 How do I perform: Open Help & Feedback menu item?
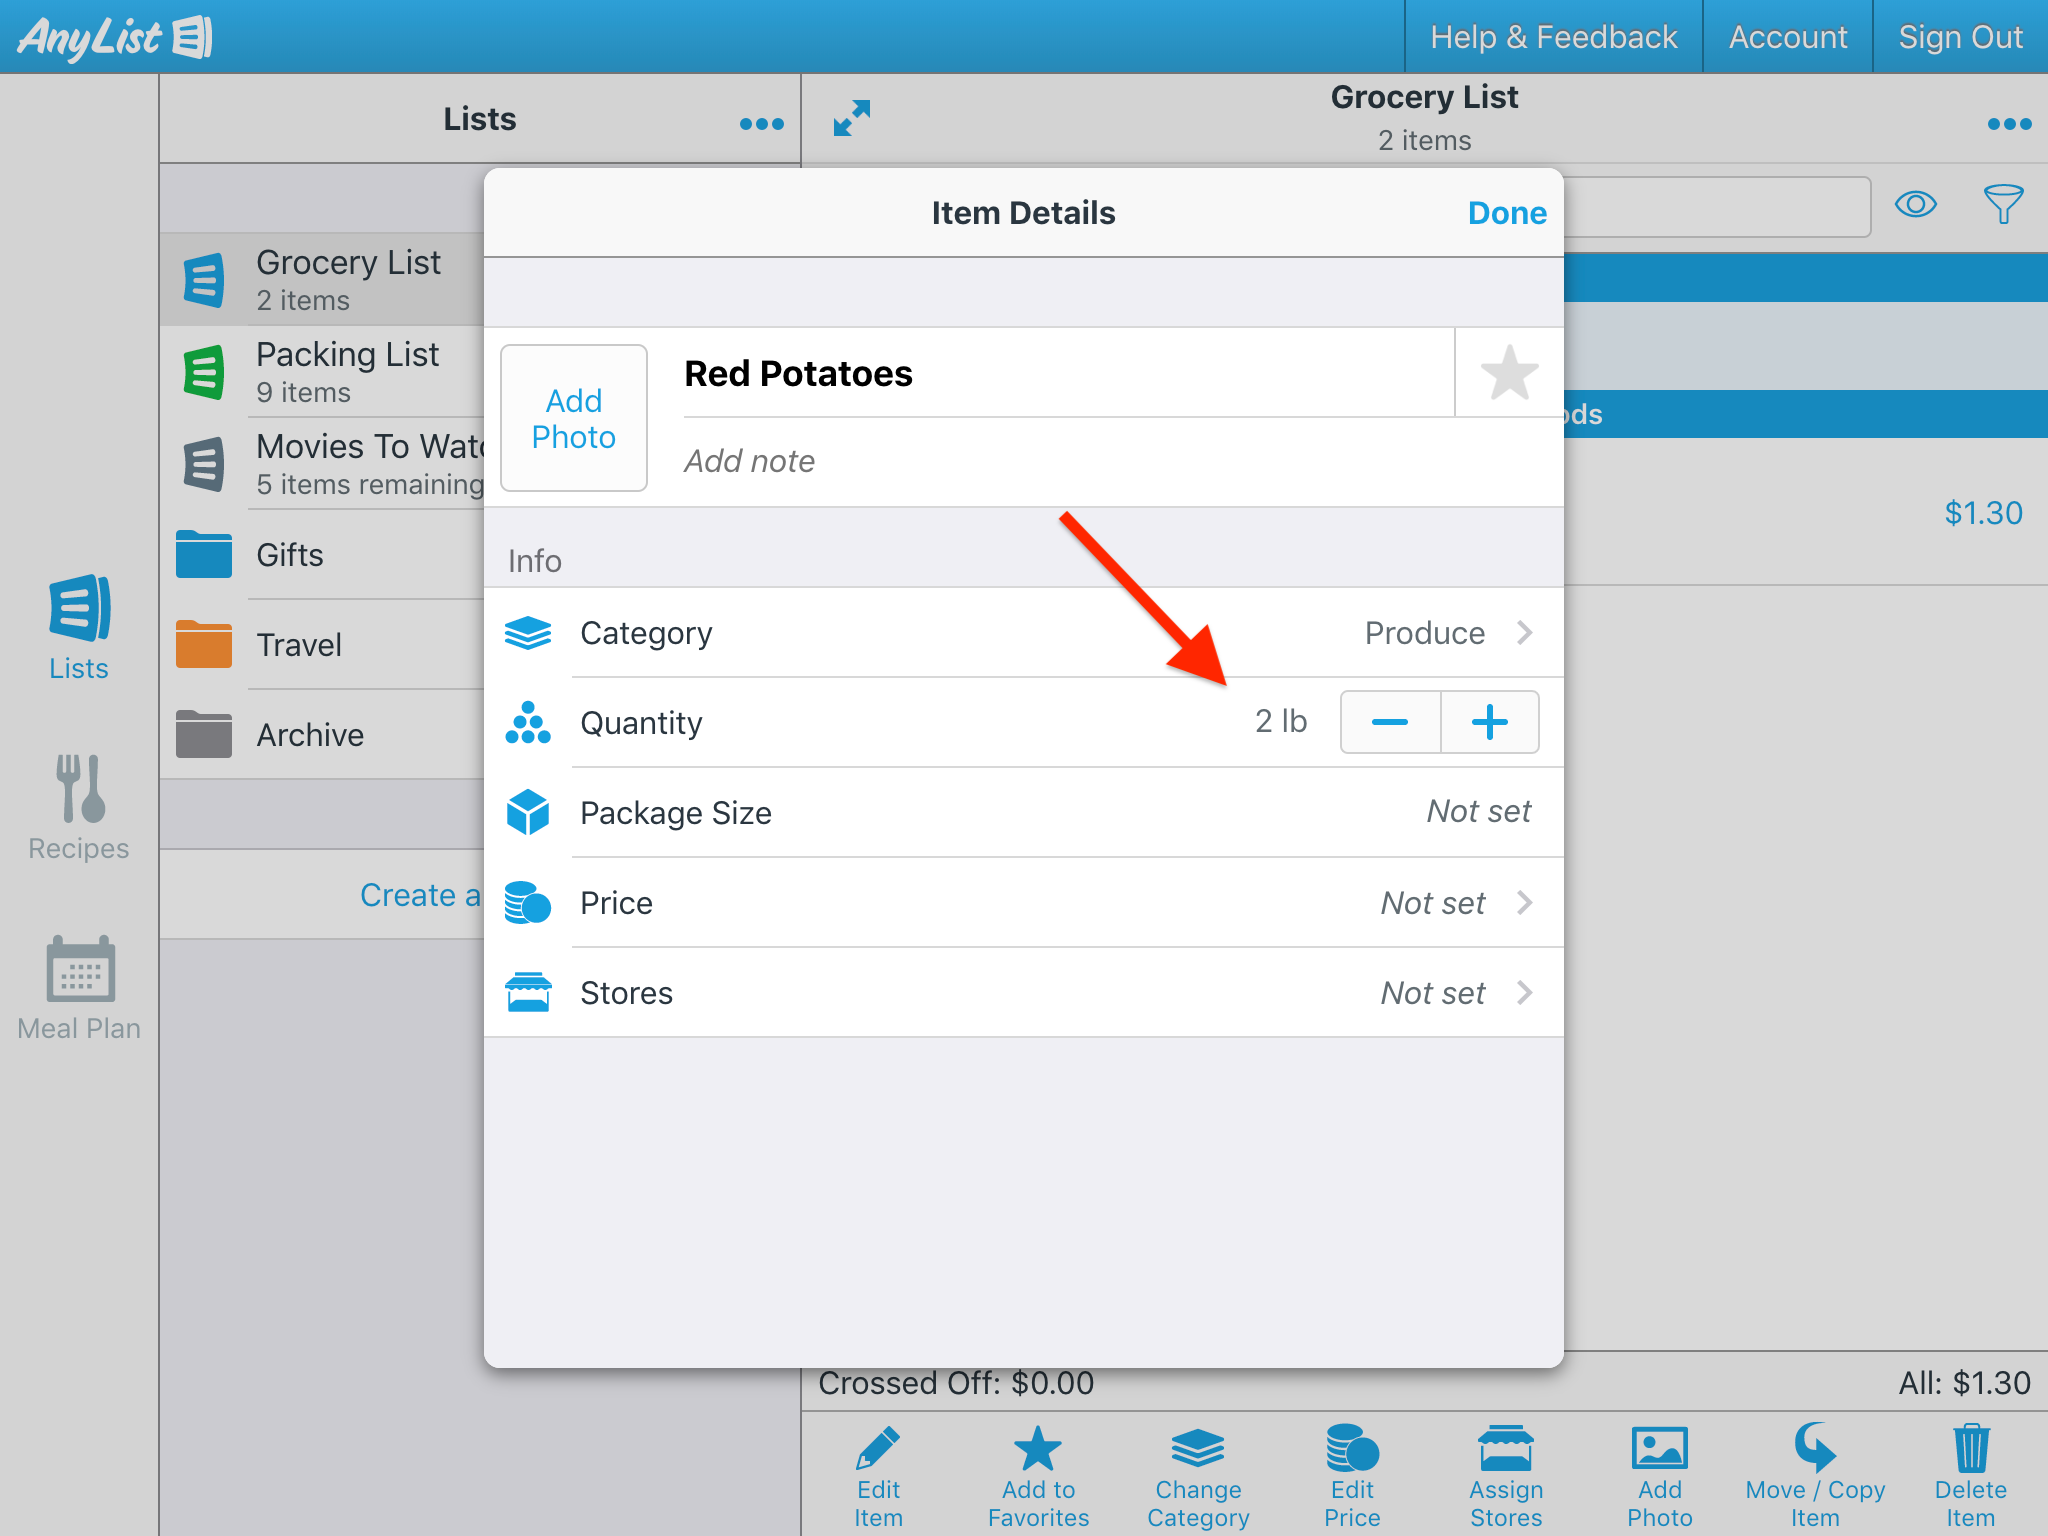[1553, 37]
